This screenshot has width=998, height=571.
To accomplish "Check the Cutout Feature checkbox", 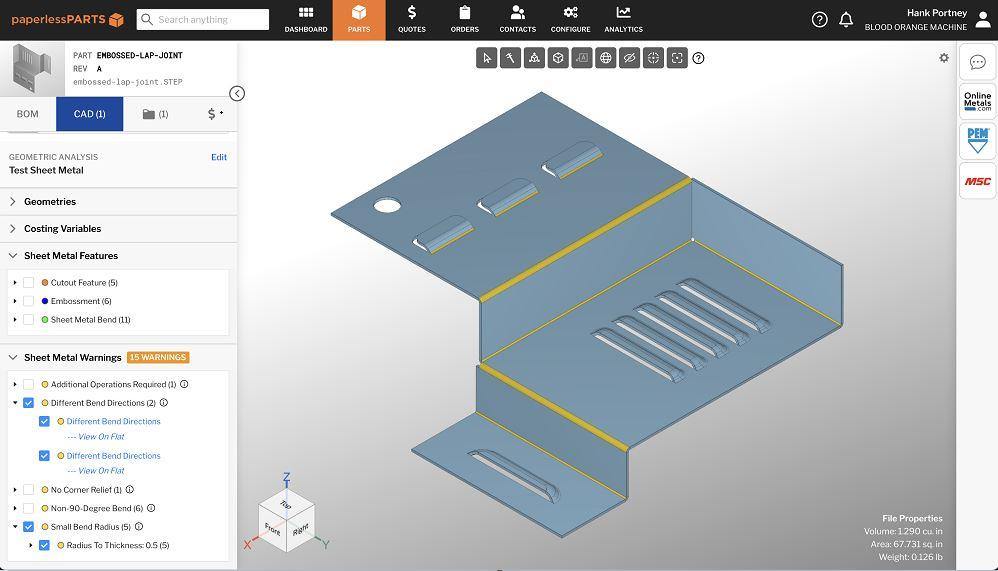I will point(29,283).
